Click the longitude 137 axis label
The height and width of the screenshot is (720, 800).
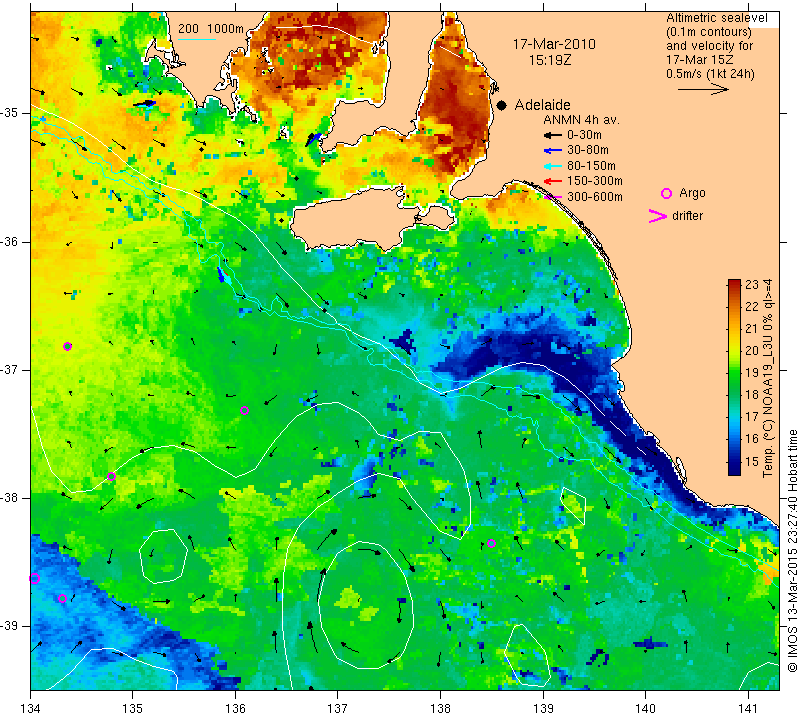coord(337,709)
